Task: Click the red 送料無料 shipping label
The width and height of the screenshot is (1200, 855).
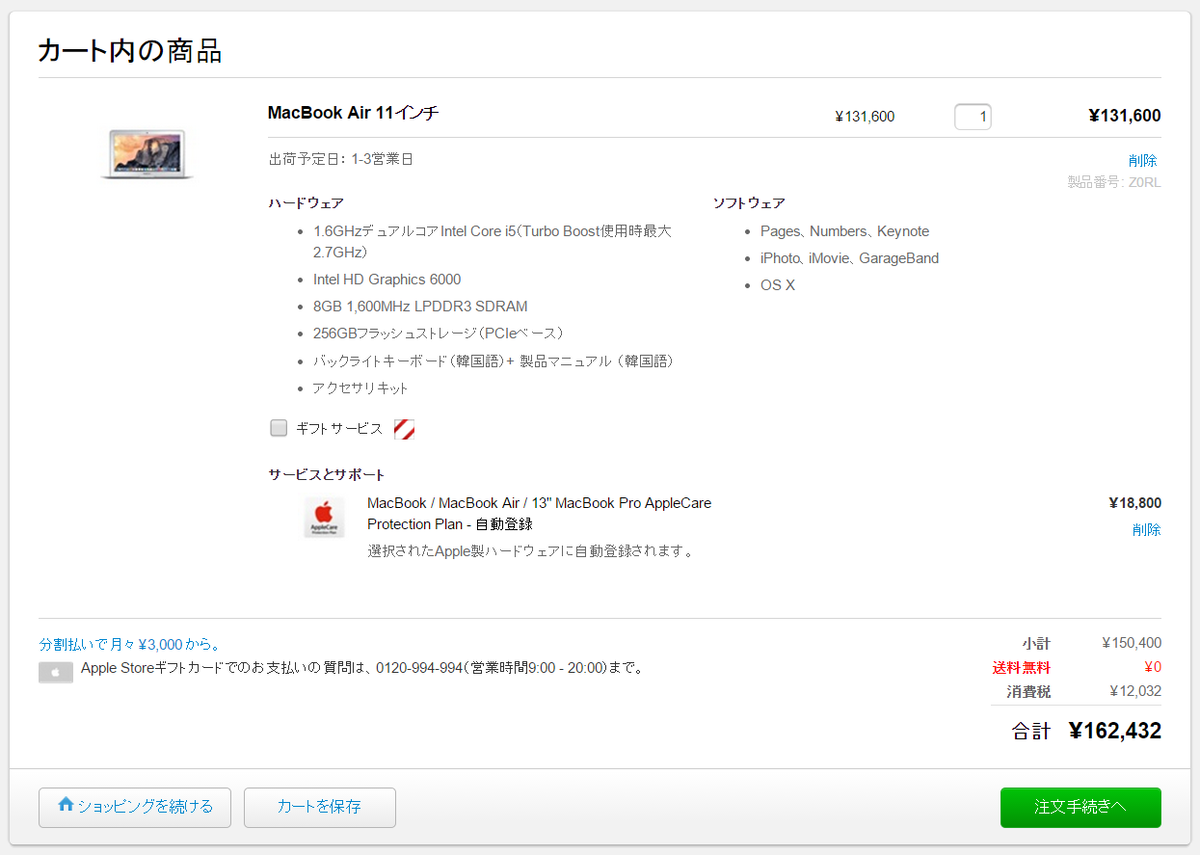Action: (1021, 667)
